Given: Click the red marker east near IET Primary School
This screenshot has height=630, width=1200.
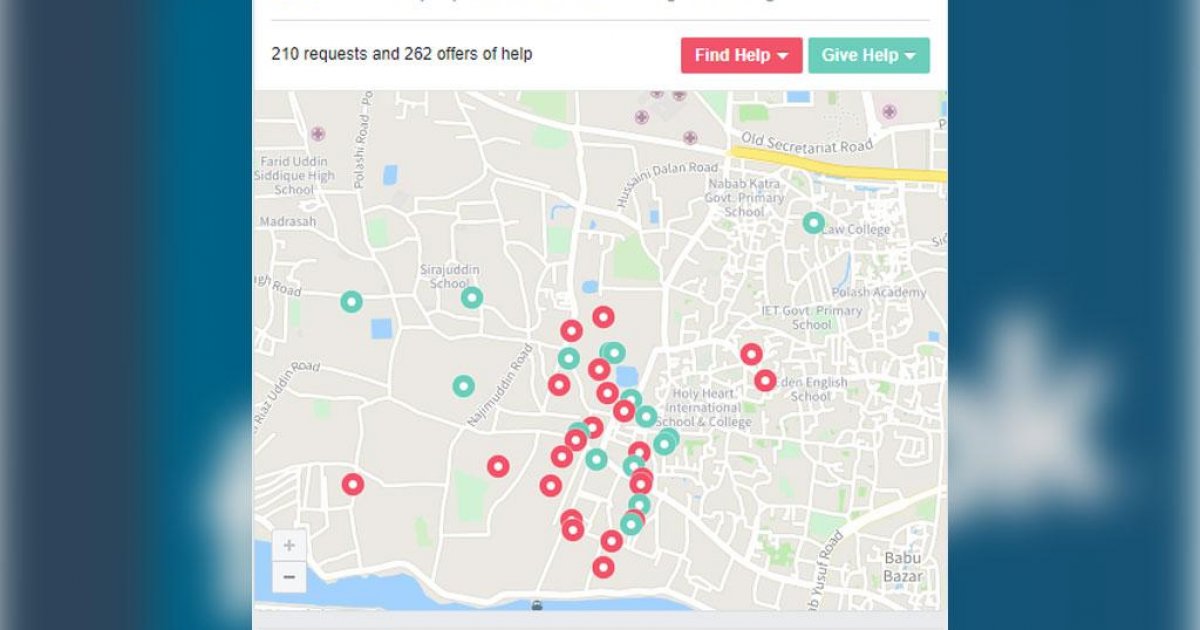Looking at the screenshot, I should tap(751, 354).
